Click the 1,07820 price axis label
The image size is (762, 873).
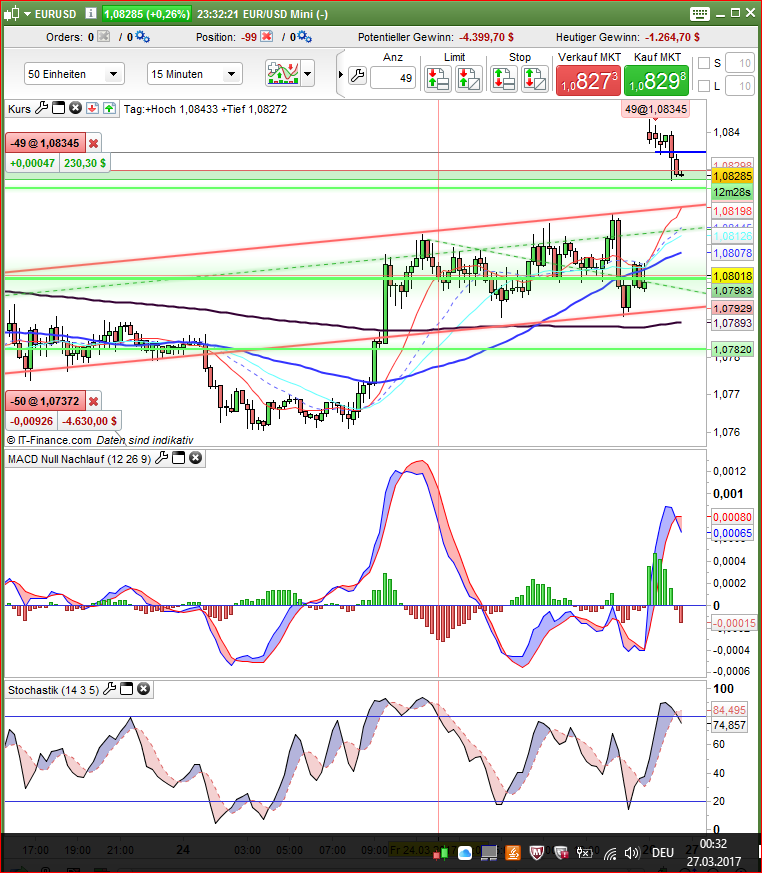pos(732,350)
